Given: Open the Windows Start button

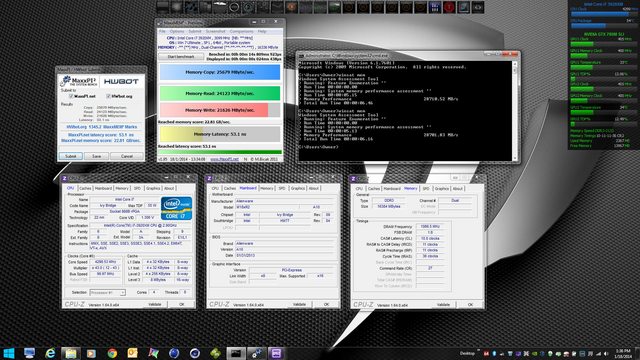Looking at the screenshot, I should click(9, 353).
